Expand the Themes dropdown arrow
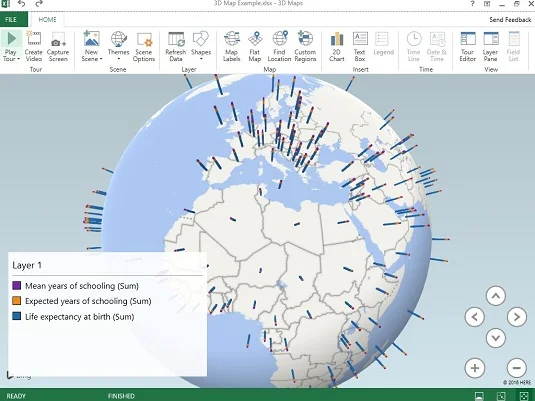This screenshot has width=535, height=401. point(118,59)
